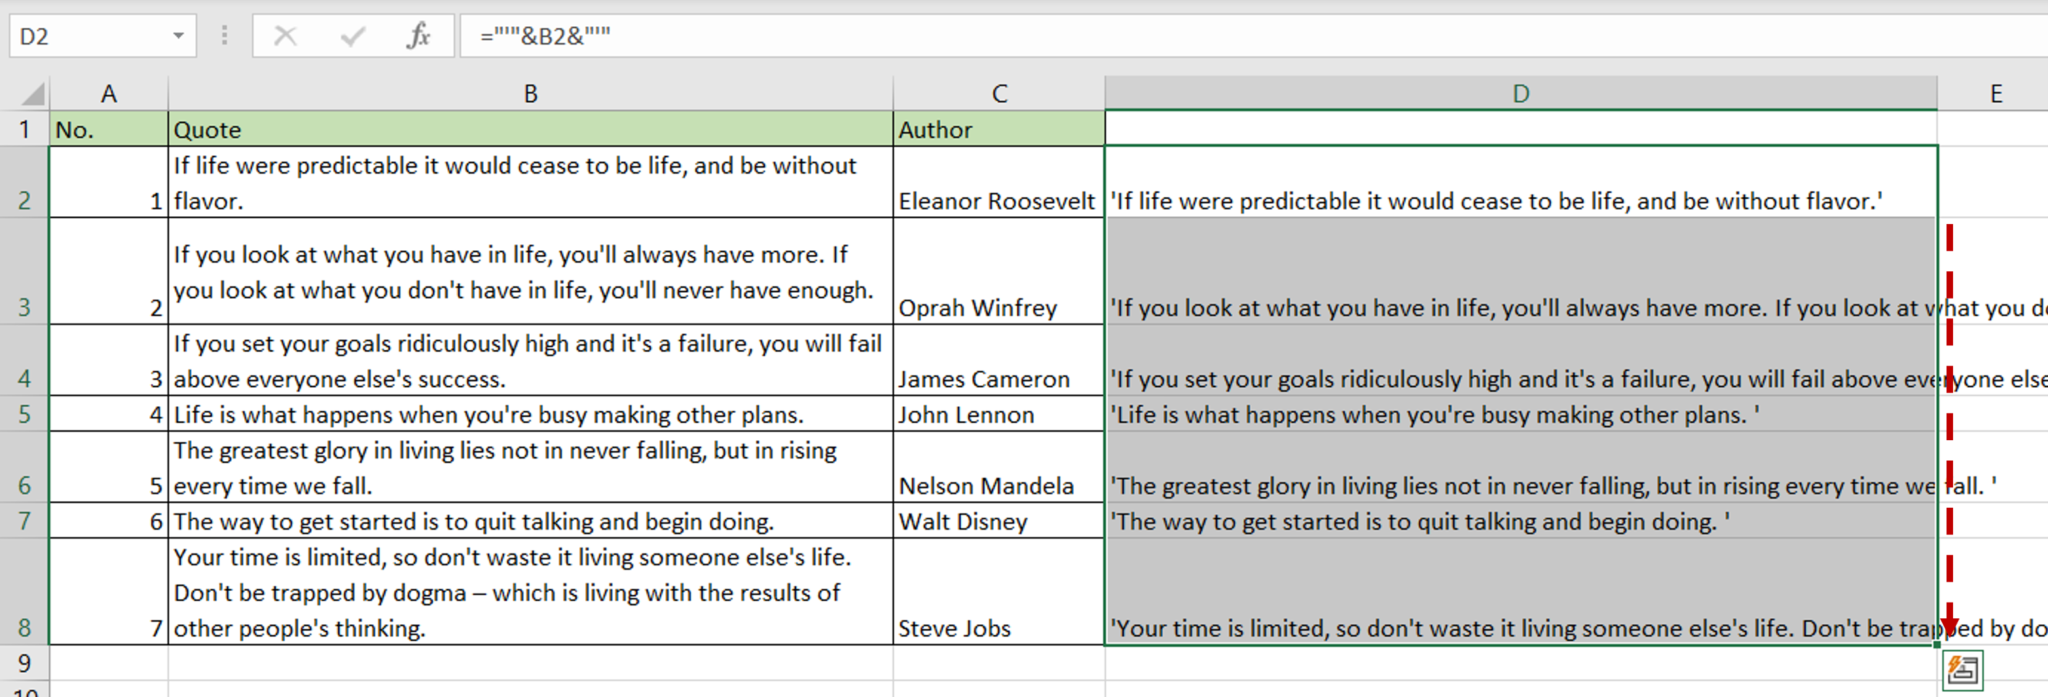The image size is (2048, 697).
Task: Click the Quote header cell
Action: pos(530,129)
